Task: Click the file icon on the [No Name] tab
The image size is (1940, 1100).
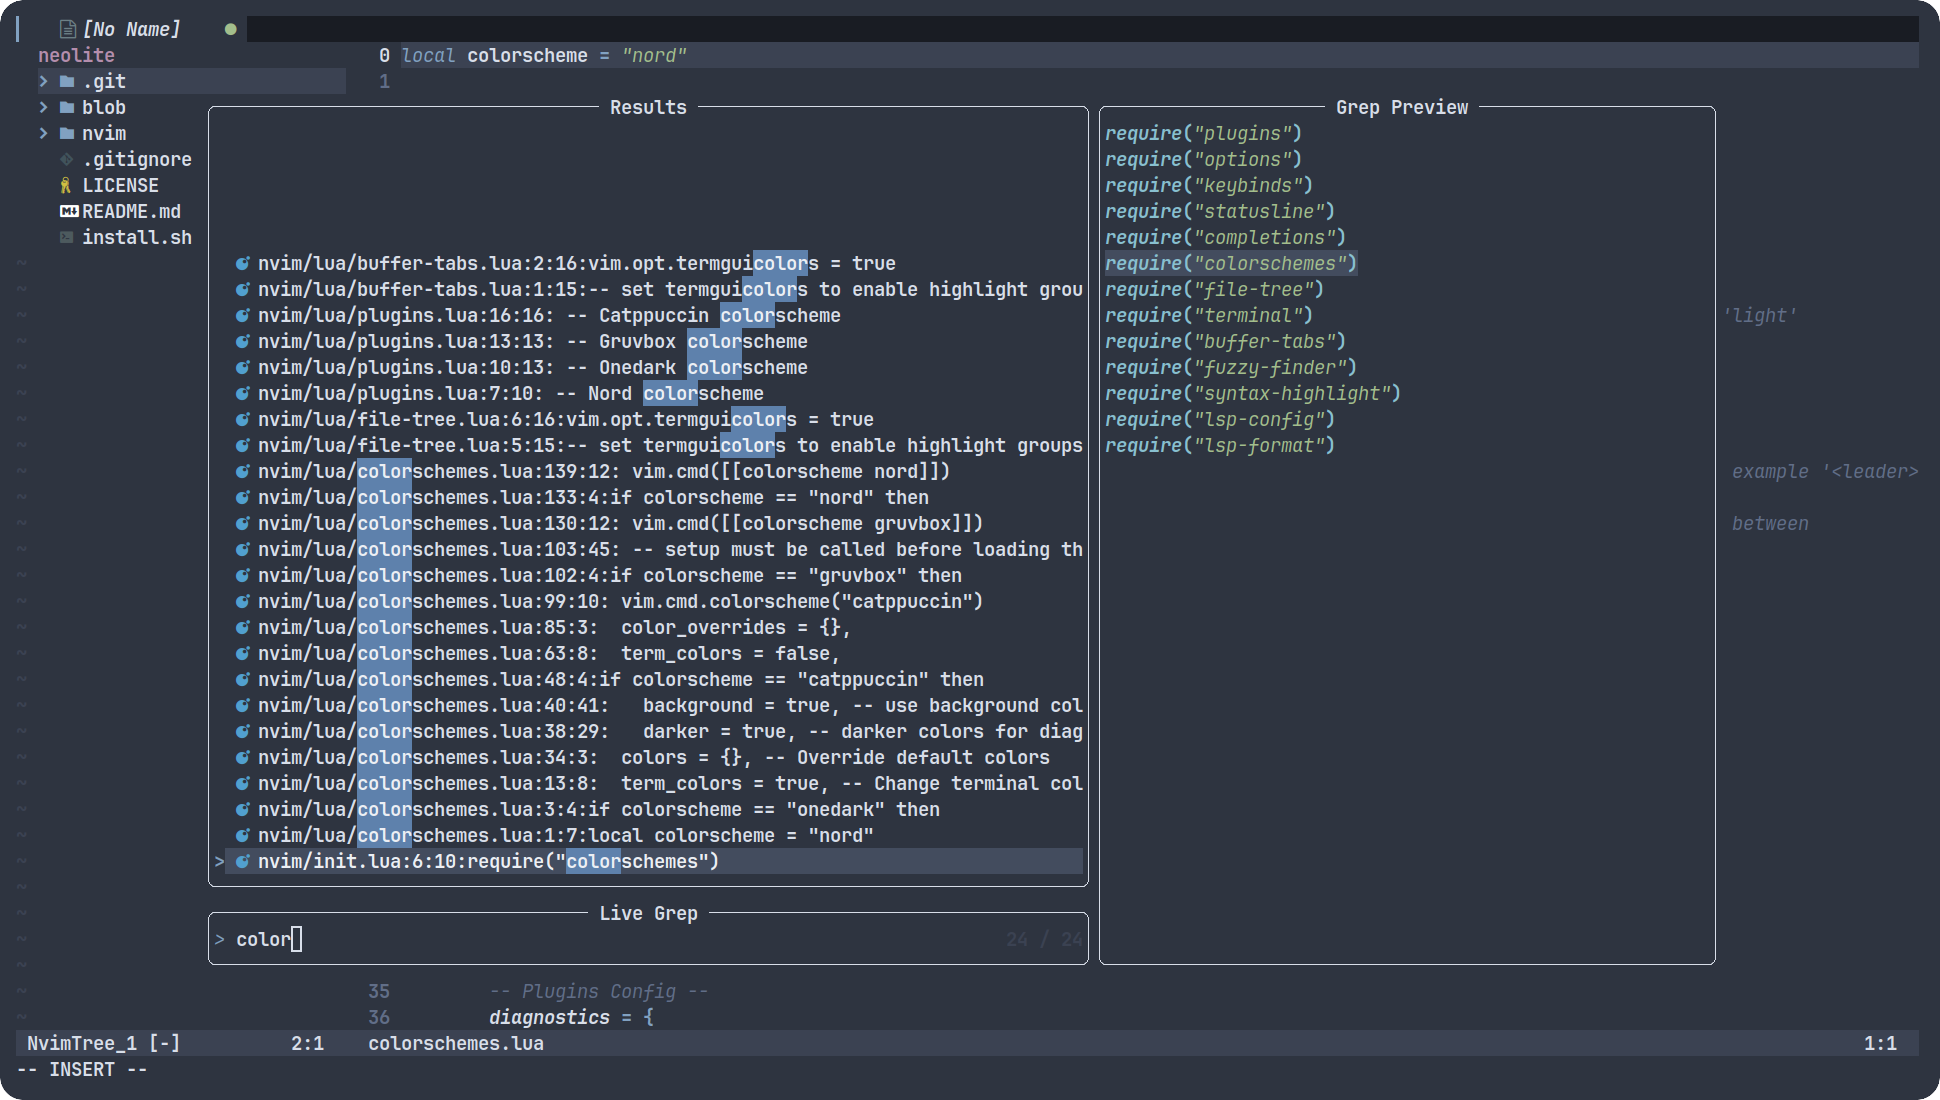Action: (x=66, y=29)
